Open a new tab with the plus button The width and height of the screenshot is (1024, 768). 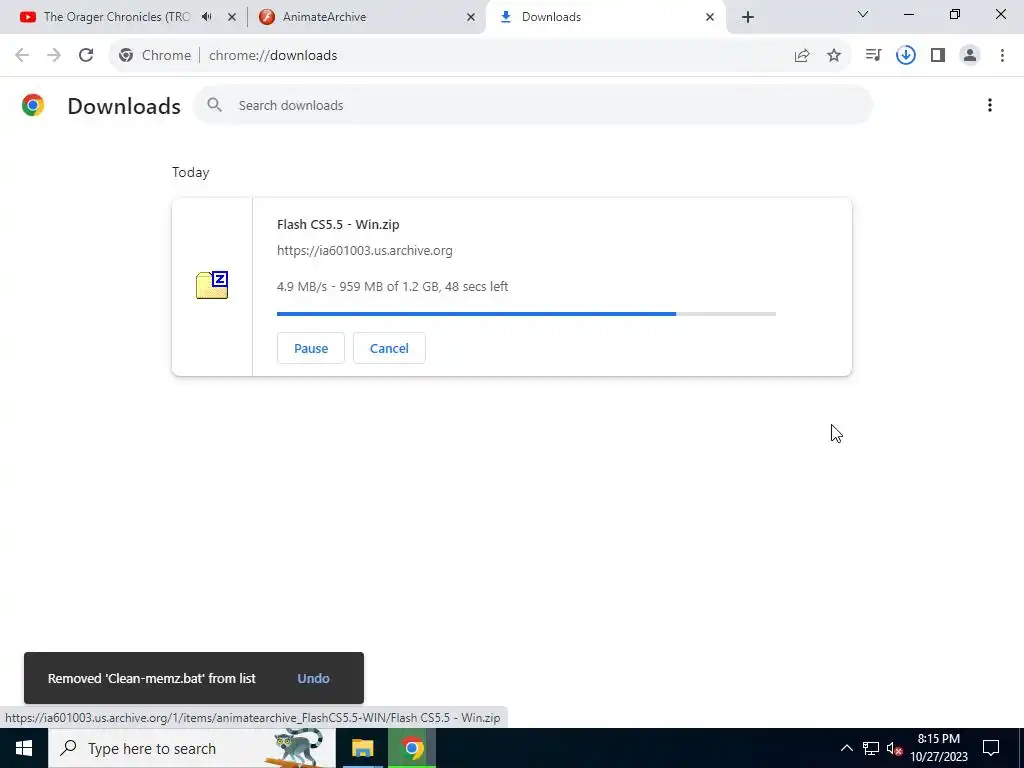pyautogui.click(x=748, y=17)
